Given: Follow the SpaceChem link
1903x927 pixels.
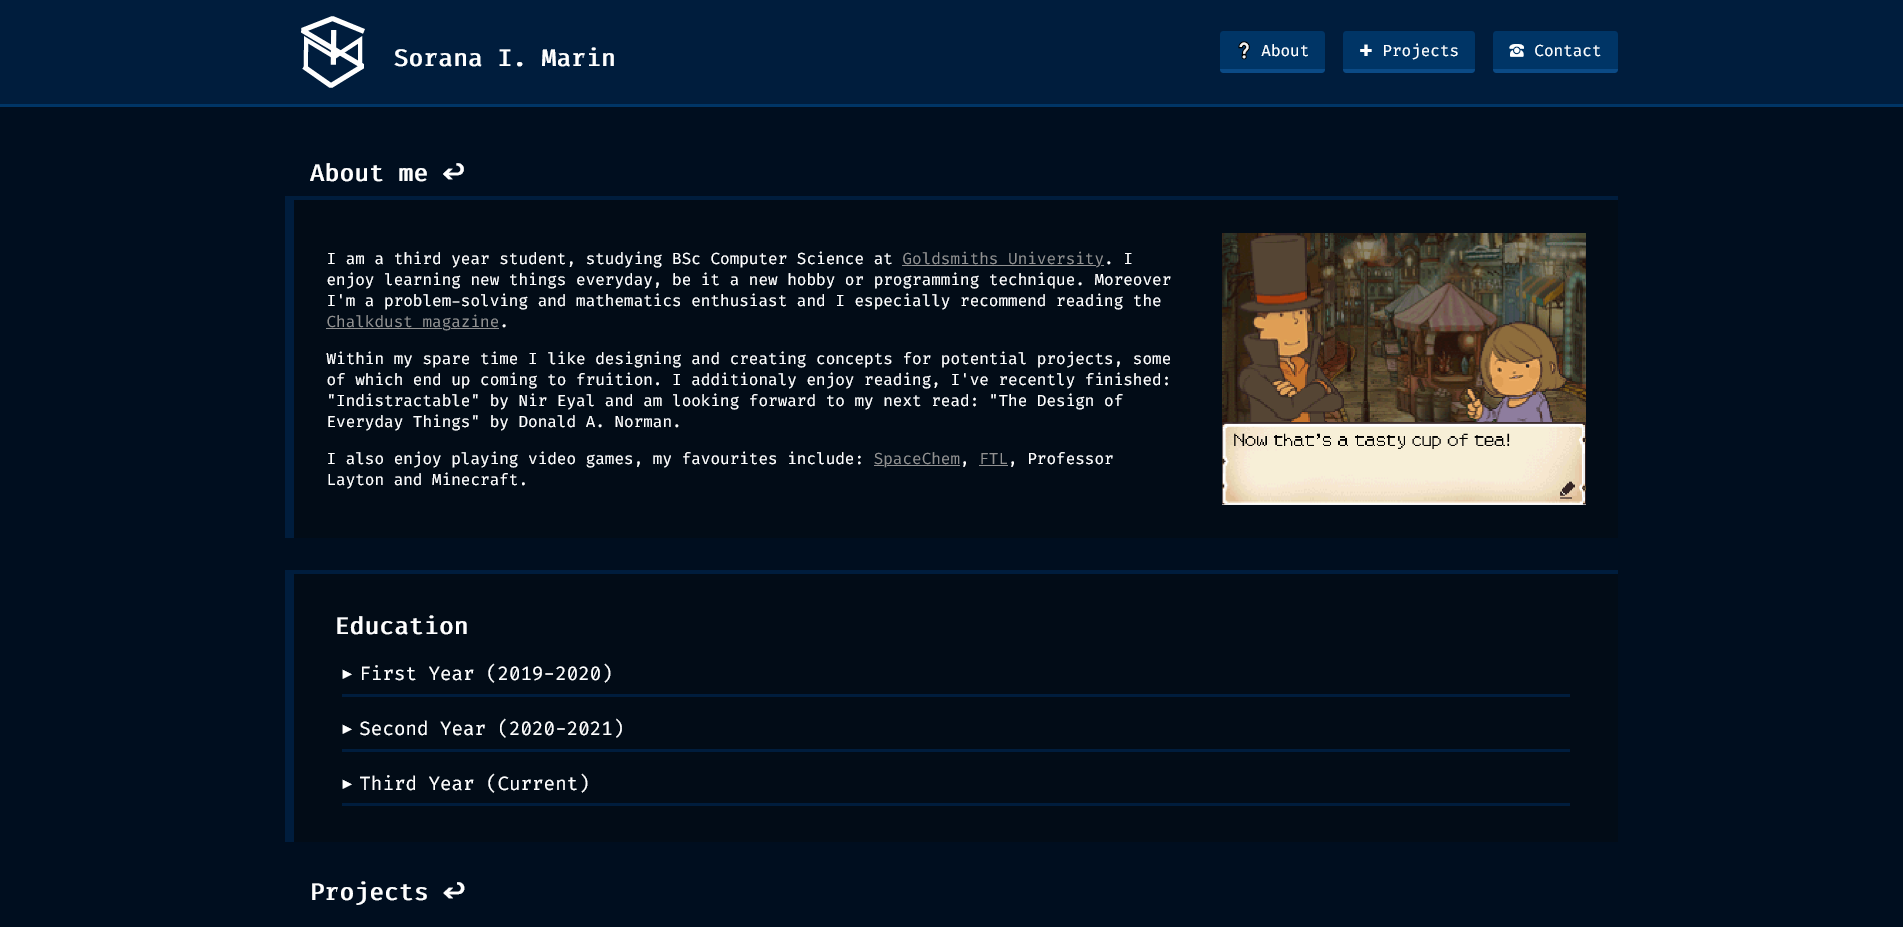Looking at the screenshot, I should point(916,459).
